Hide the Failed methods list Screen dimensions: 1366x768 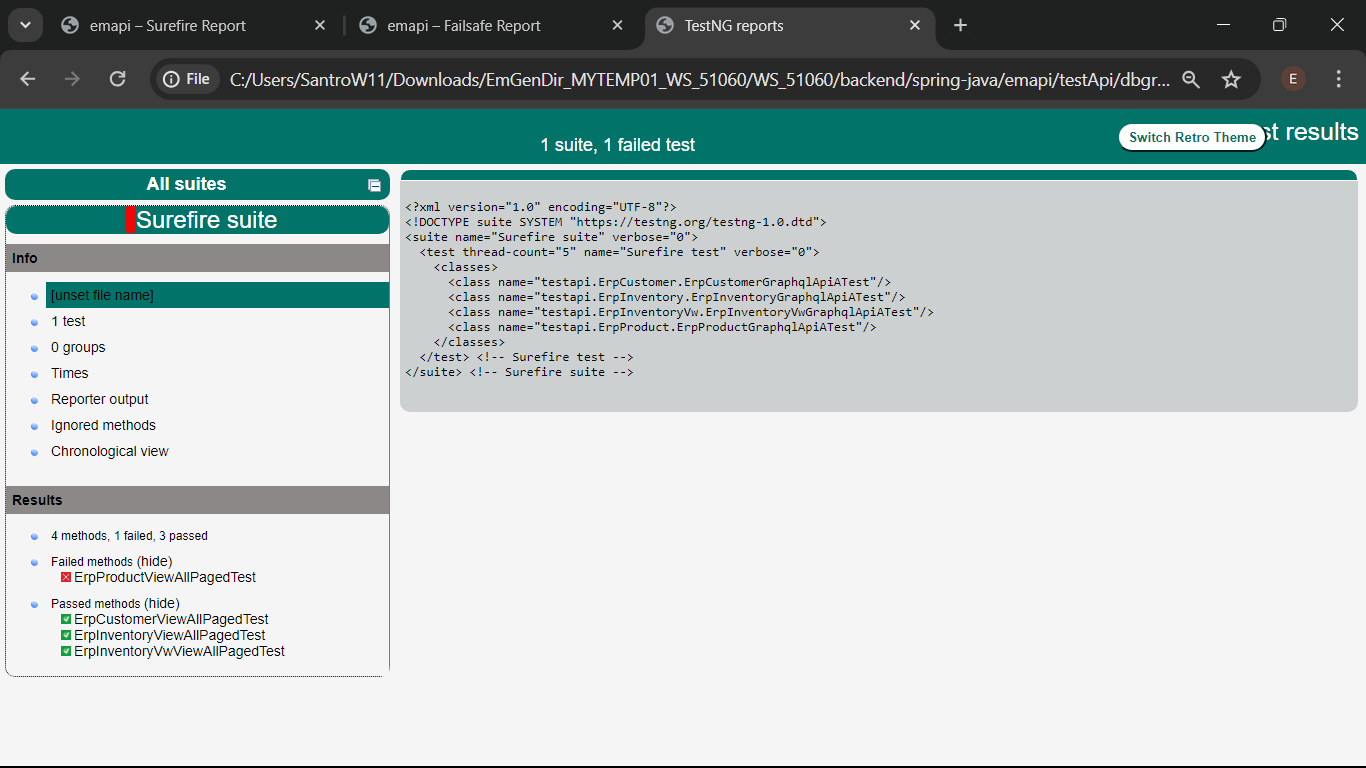point(154,561)
